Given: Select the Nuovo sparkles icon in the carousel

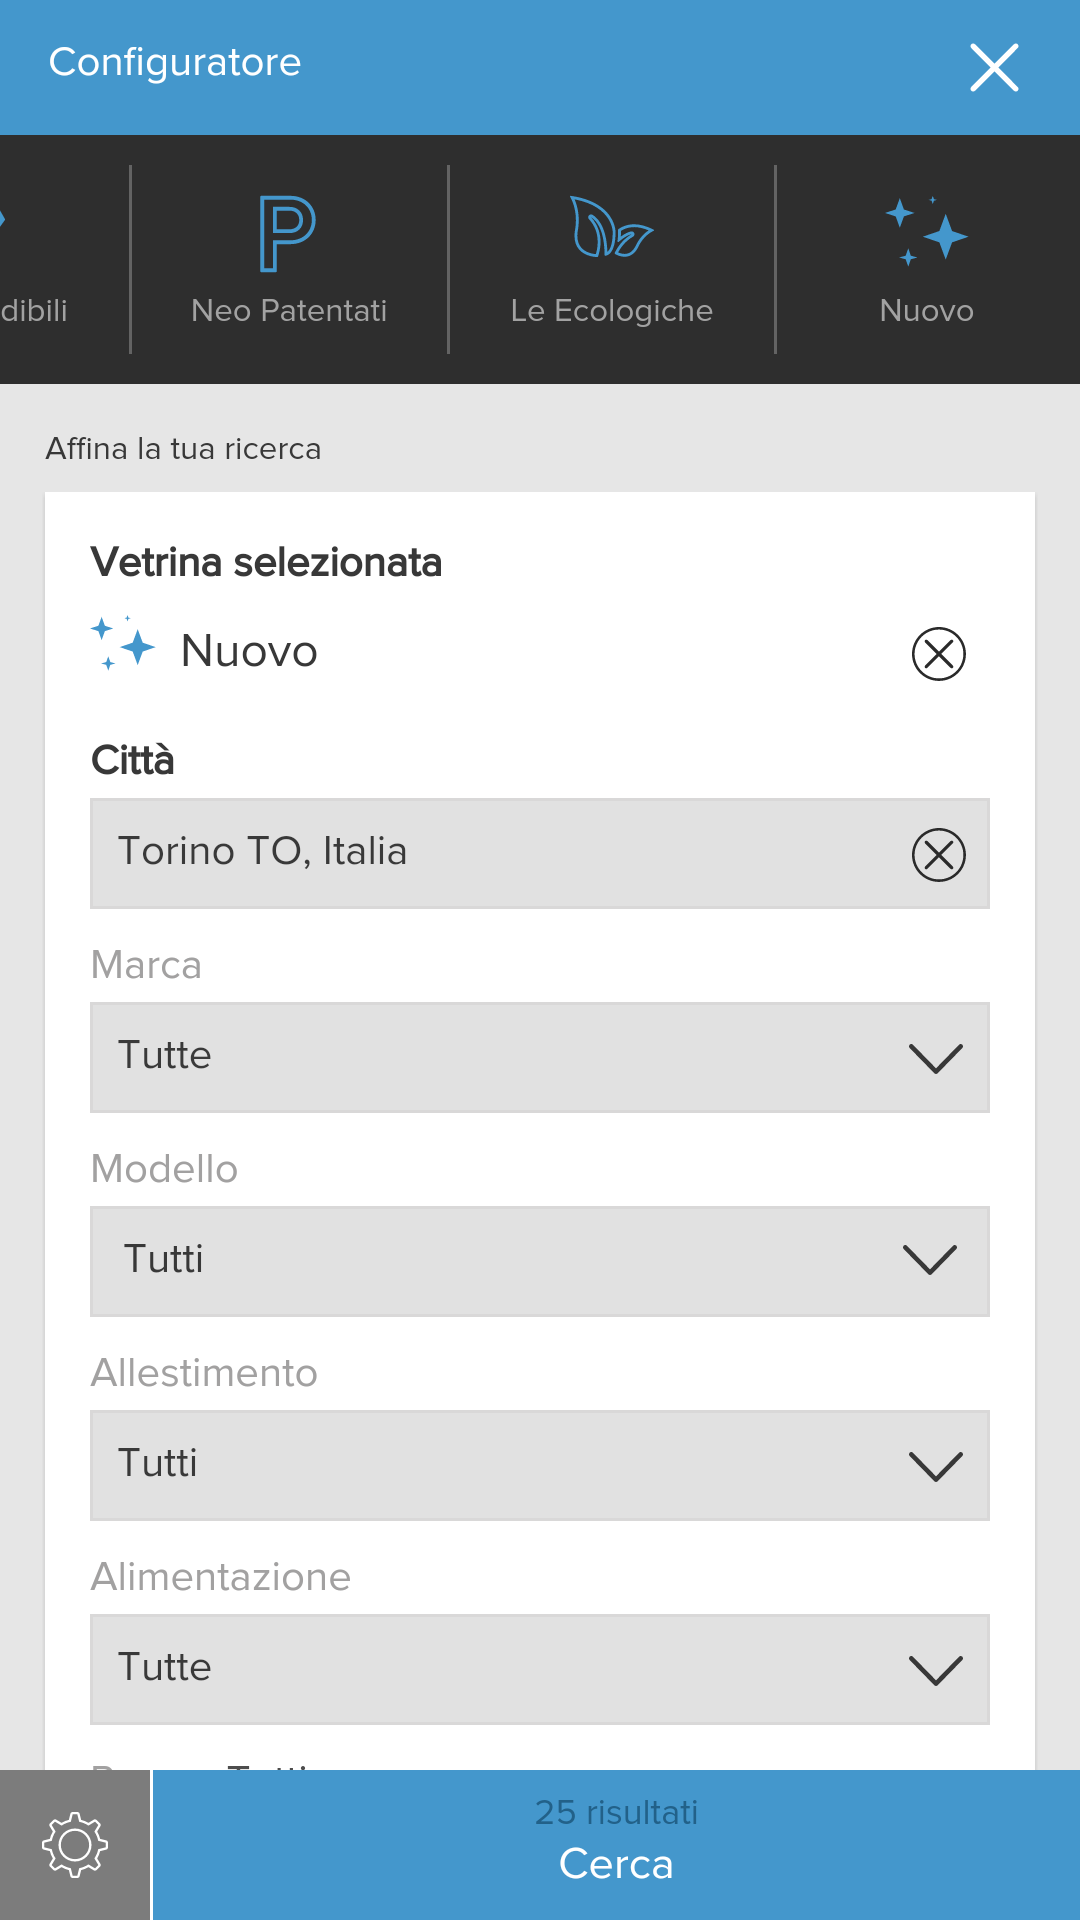Looking at the screenshot, I should (926, 231).
